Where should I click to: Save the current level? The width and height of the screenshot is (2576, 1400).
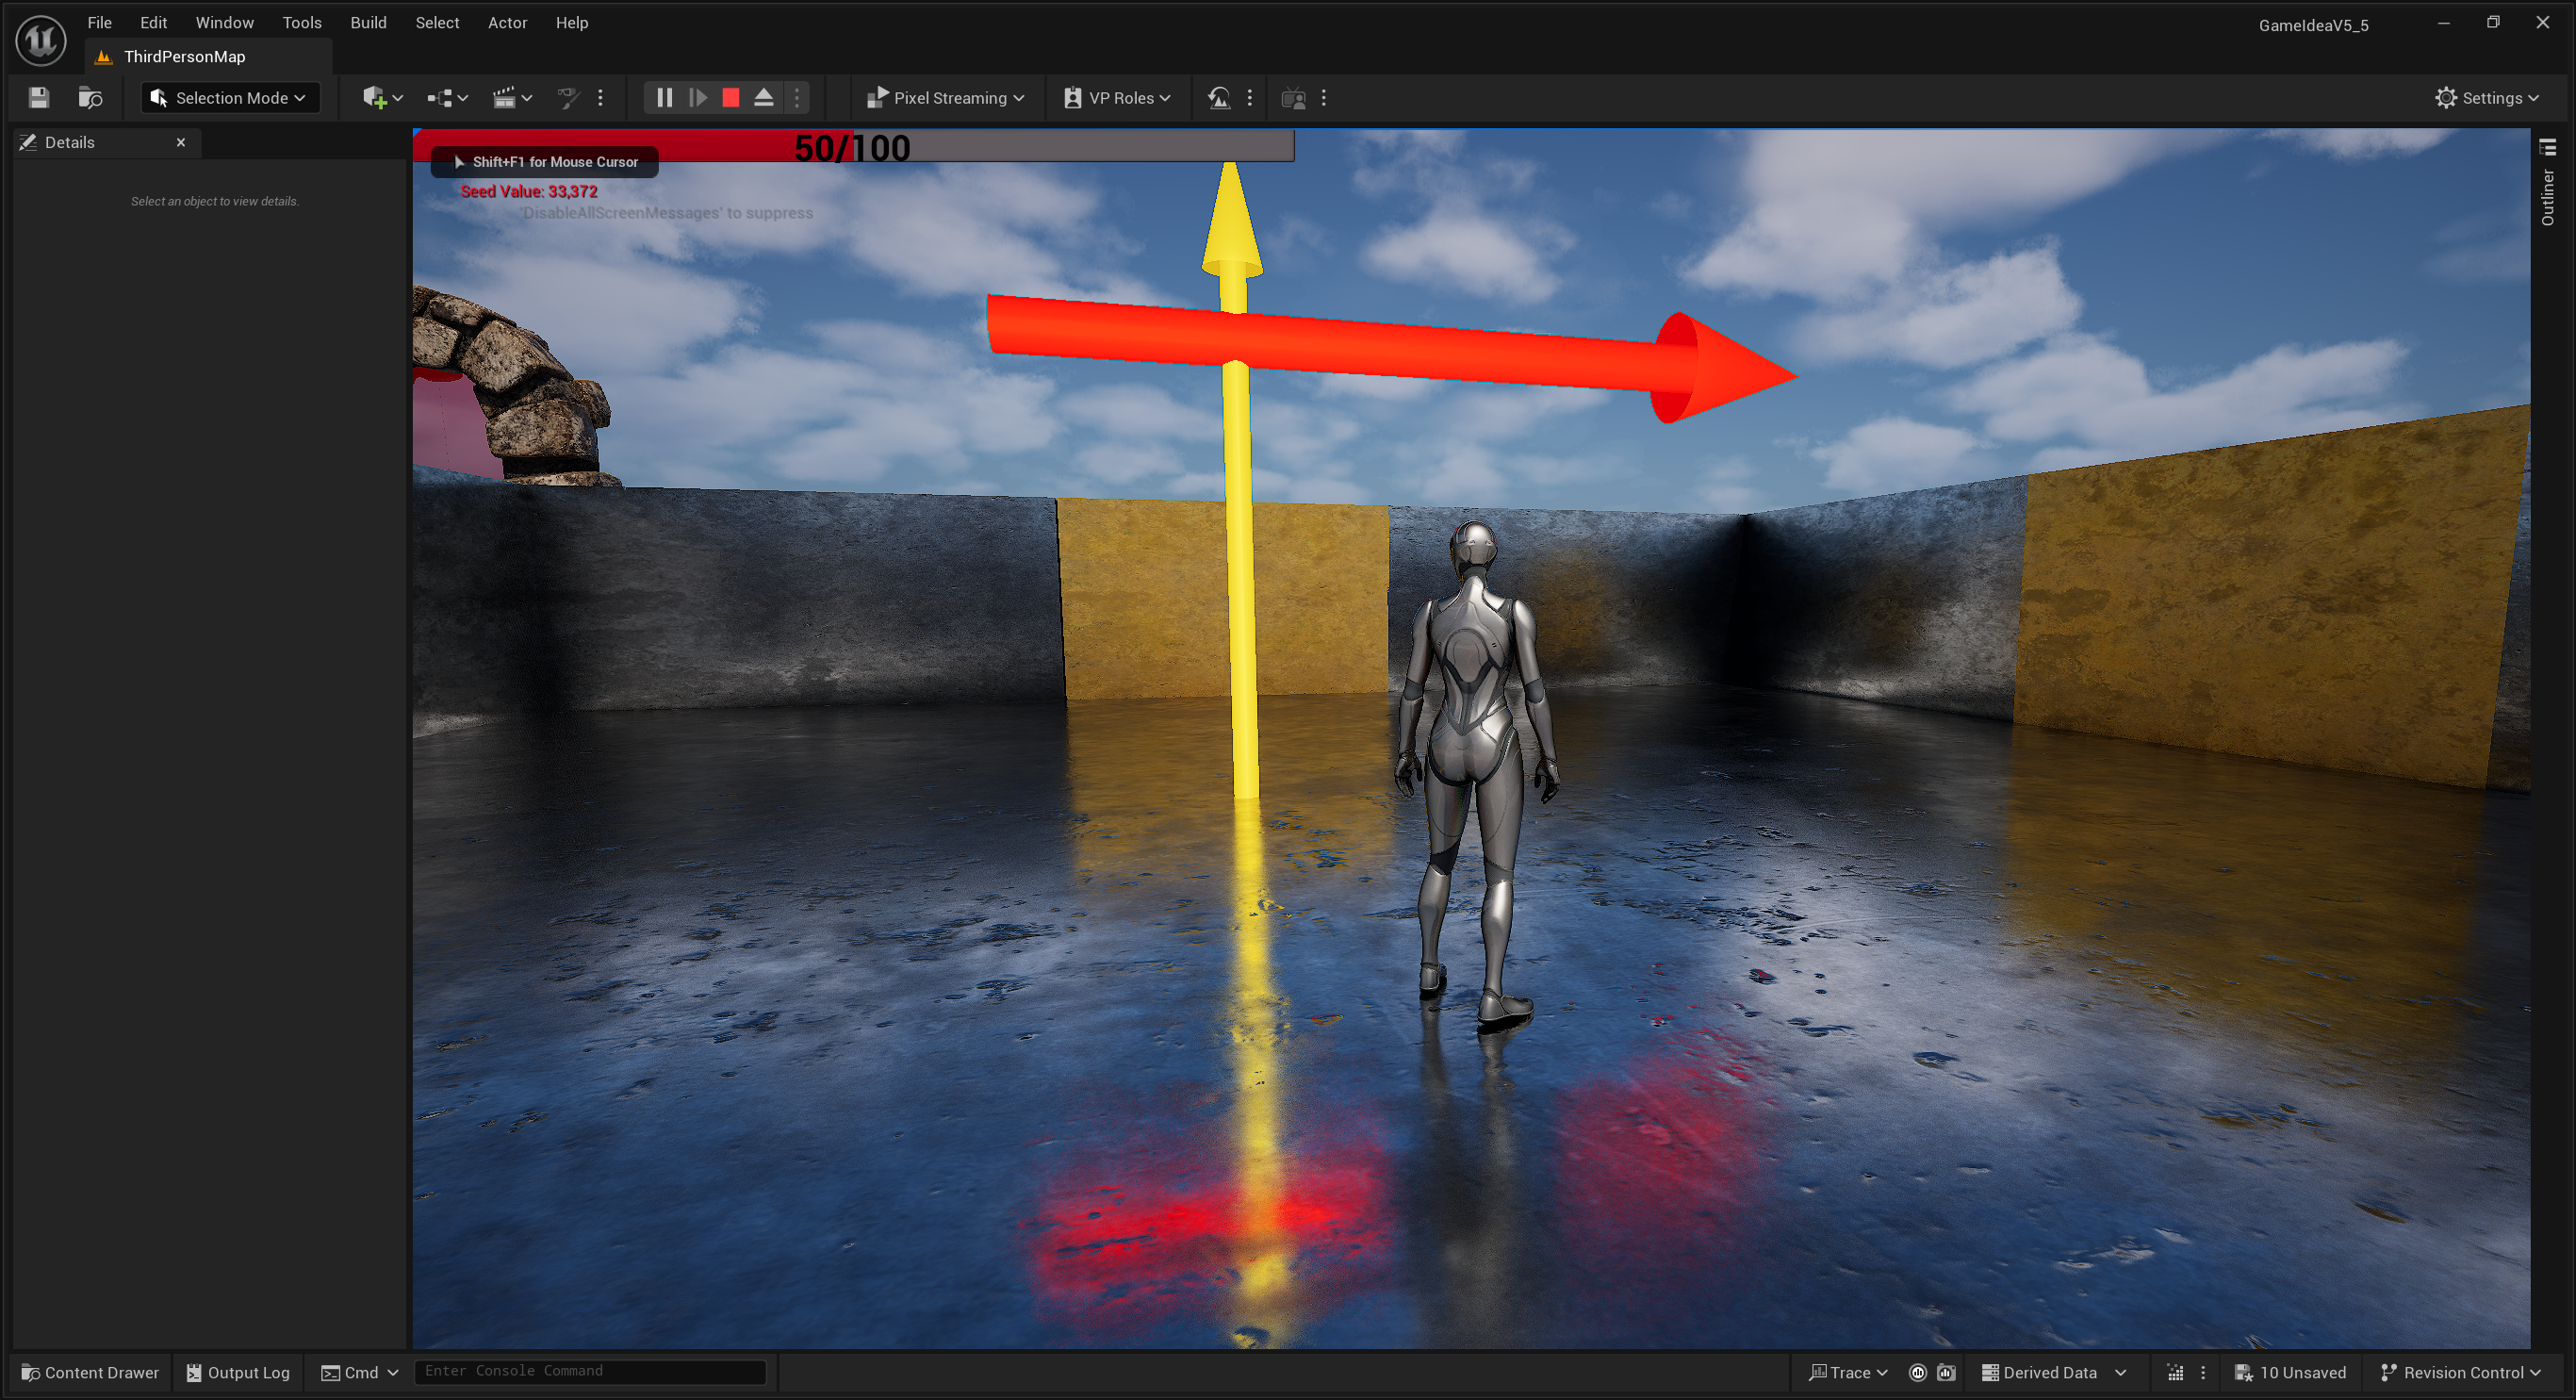tap(39, 98)
